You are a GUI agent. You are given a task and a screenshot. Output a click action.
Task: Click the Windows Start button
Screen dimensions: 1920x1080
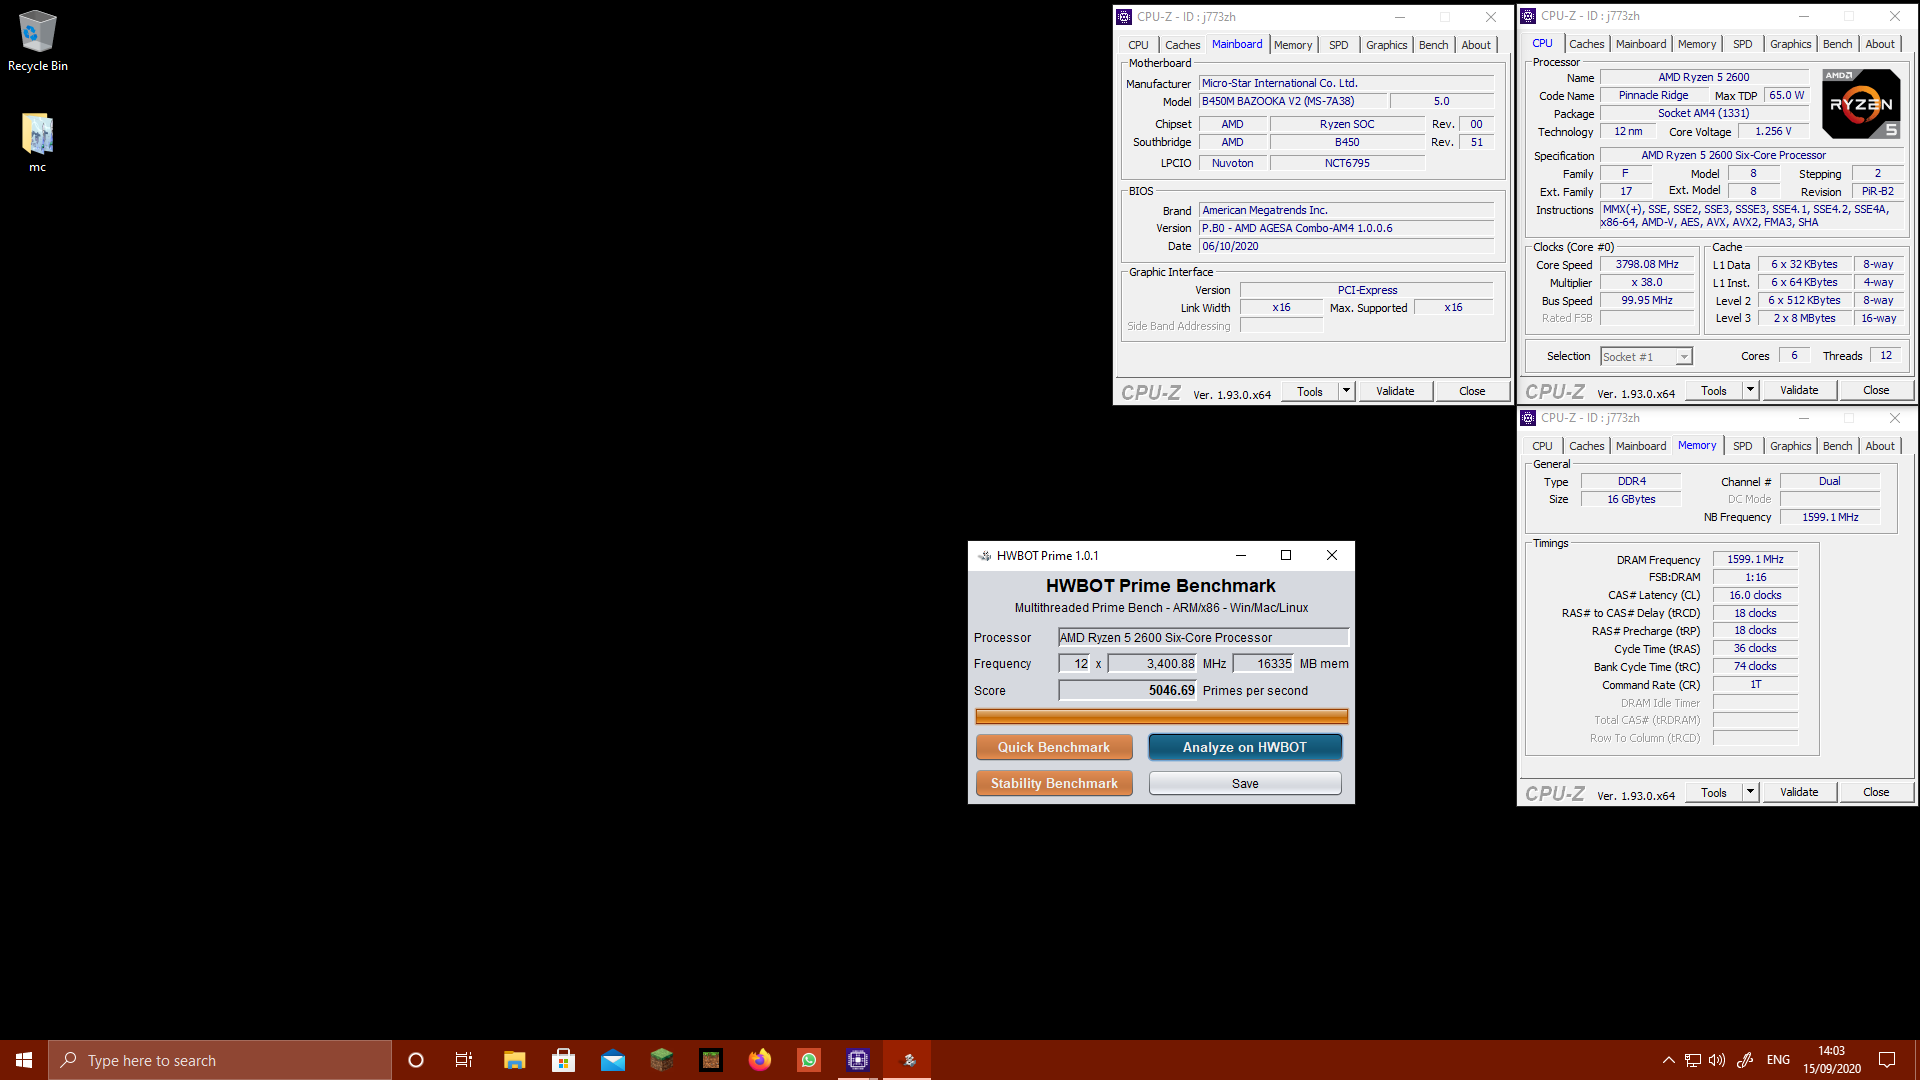click(x=24, y=1060)
